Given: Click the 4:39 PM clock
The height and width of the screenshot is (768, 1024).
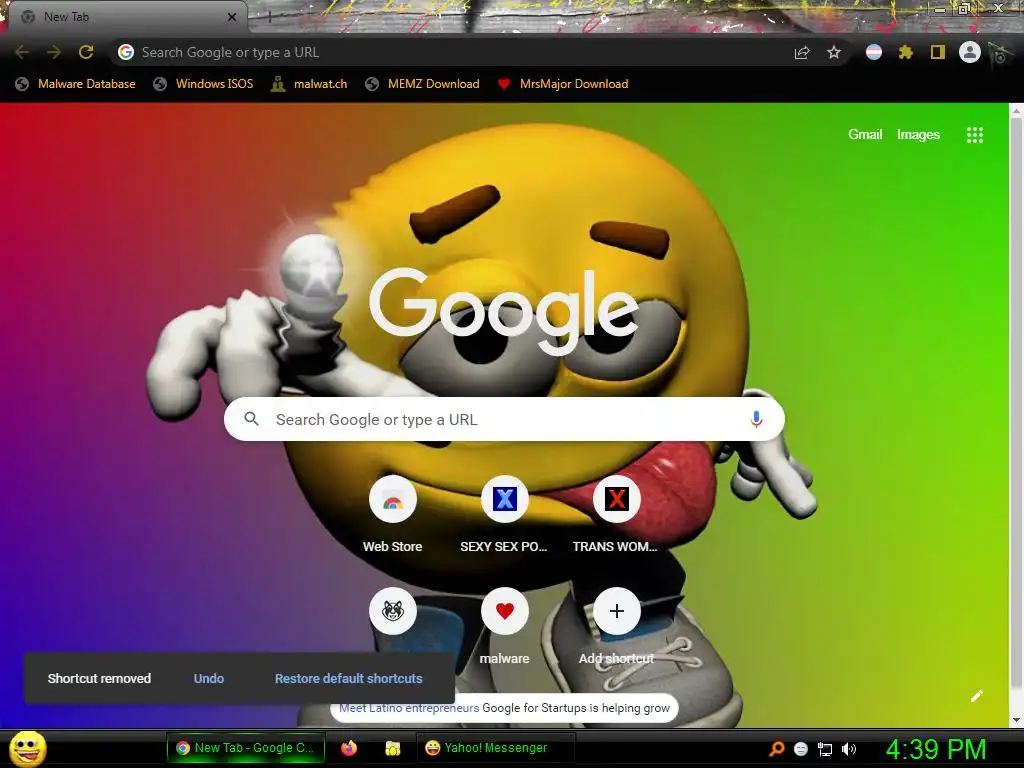Looking at the screenshot, I should click(x=936, y=749).
